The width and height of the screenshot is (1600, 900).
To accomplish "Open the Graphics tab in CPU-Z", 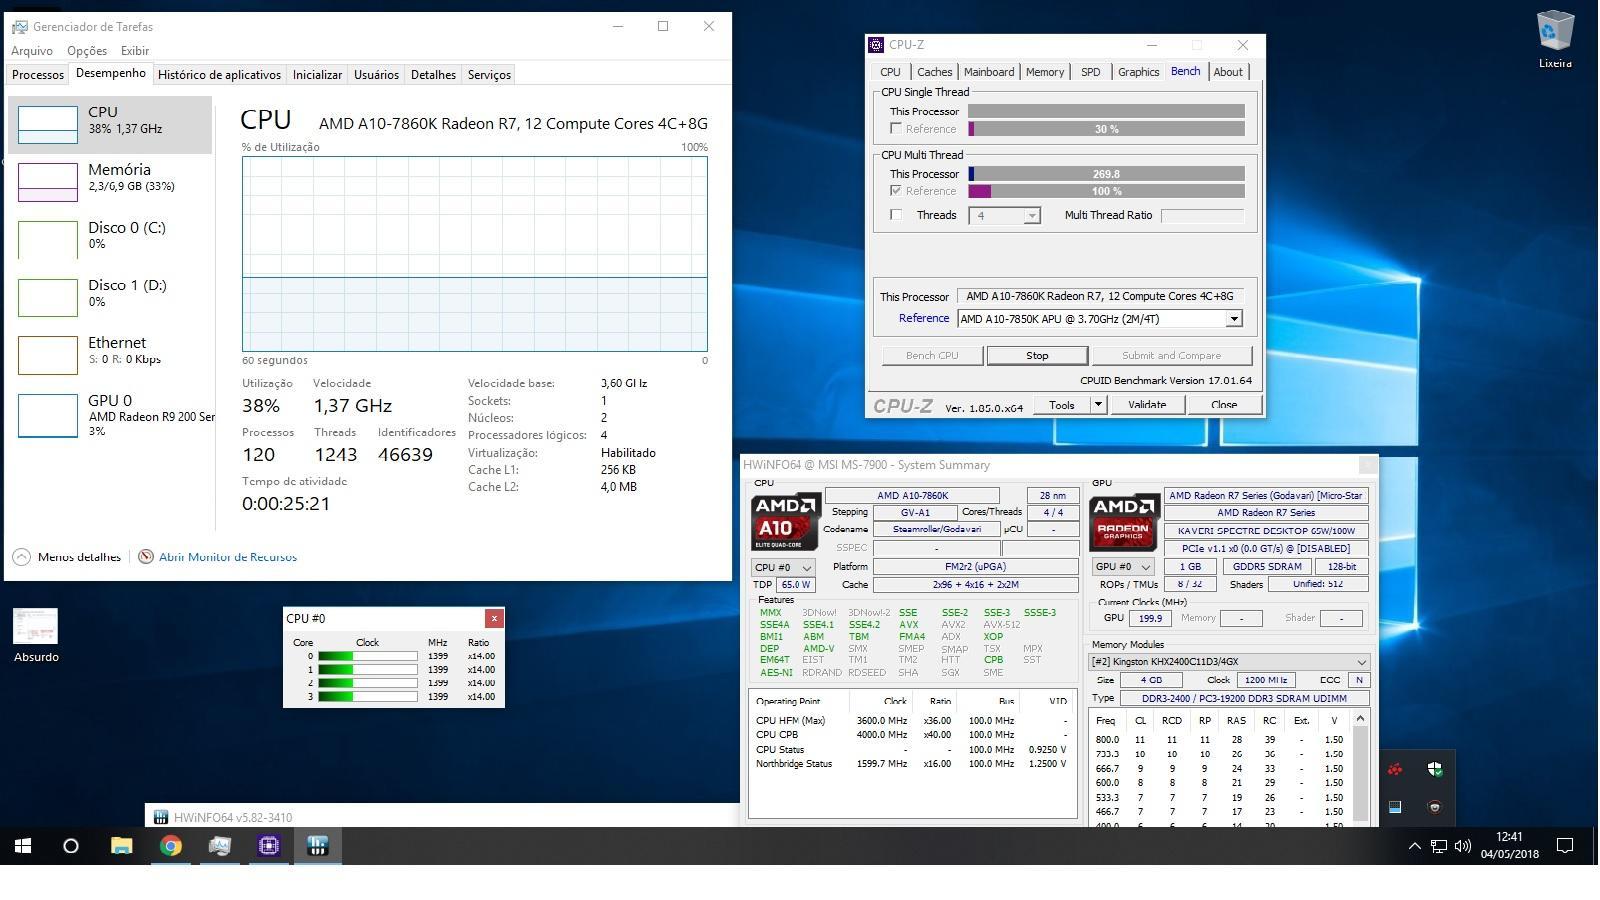I will tap(1138, 72).
